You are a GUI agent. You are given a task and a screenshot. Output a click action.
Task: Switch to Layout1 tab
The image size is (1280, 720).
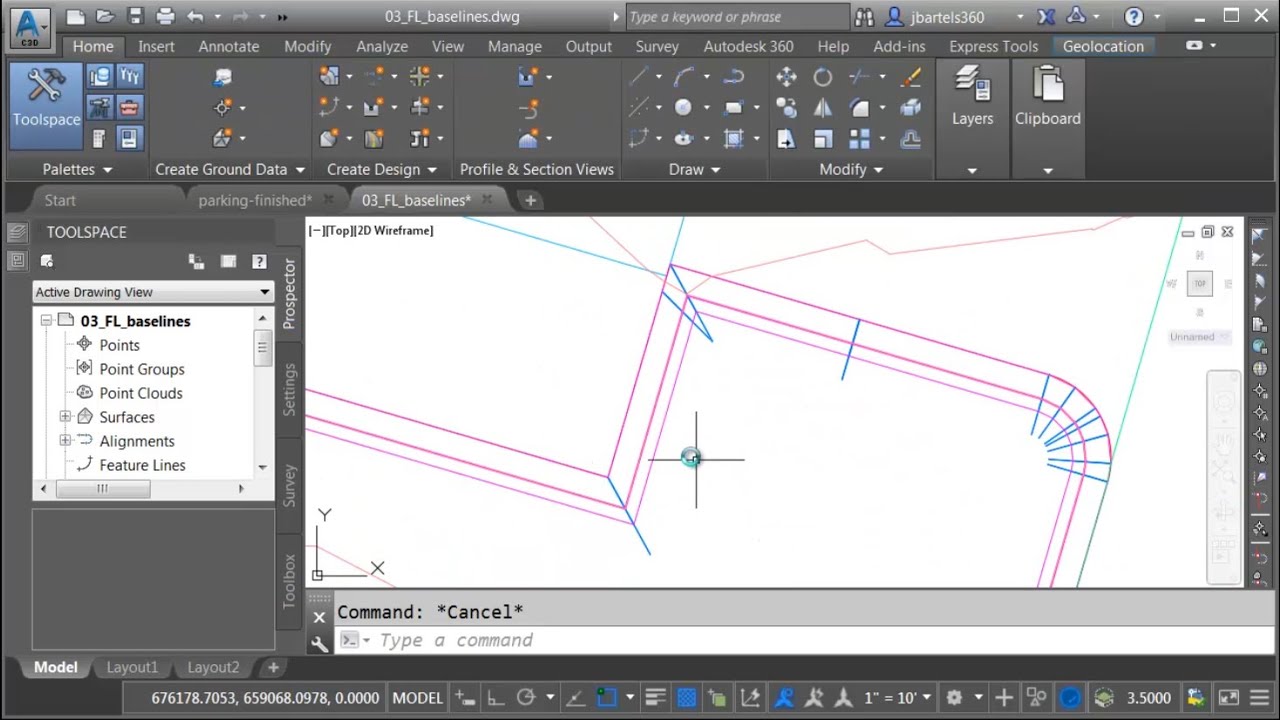click(132, 668)
